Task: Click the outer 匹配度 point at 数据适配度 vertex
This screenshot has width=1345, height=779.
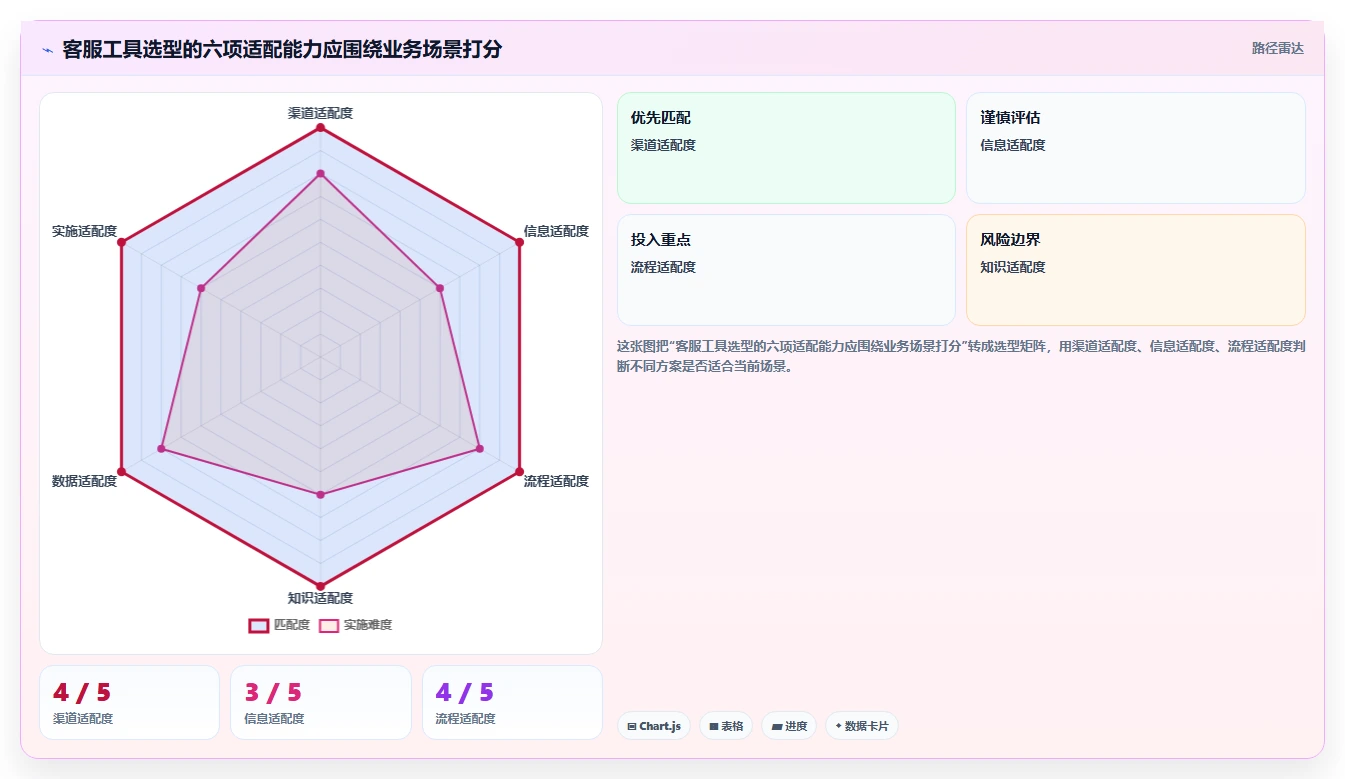Action: click(121, 471)
